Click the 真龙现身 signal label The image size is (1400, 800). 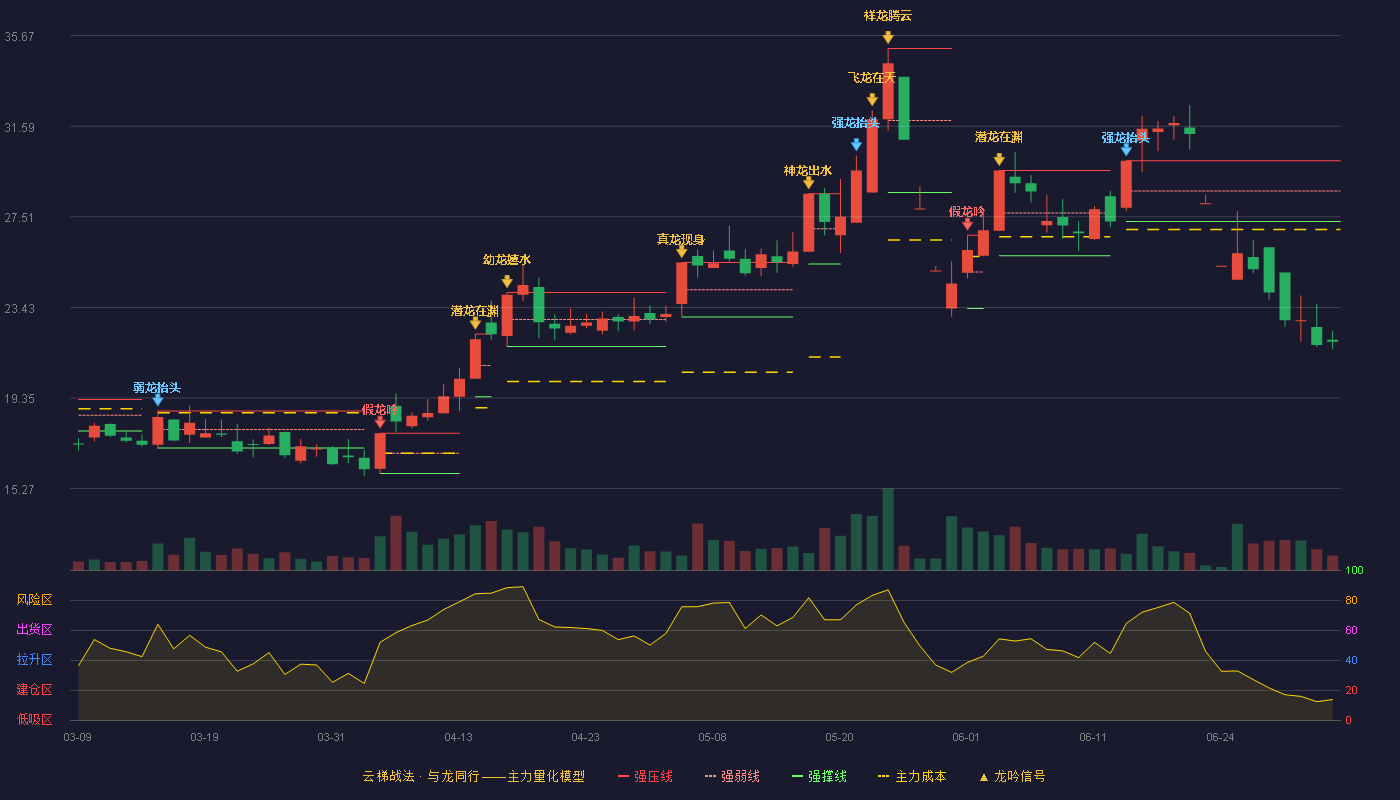pyautogui.click(x=681, y=239)
